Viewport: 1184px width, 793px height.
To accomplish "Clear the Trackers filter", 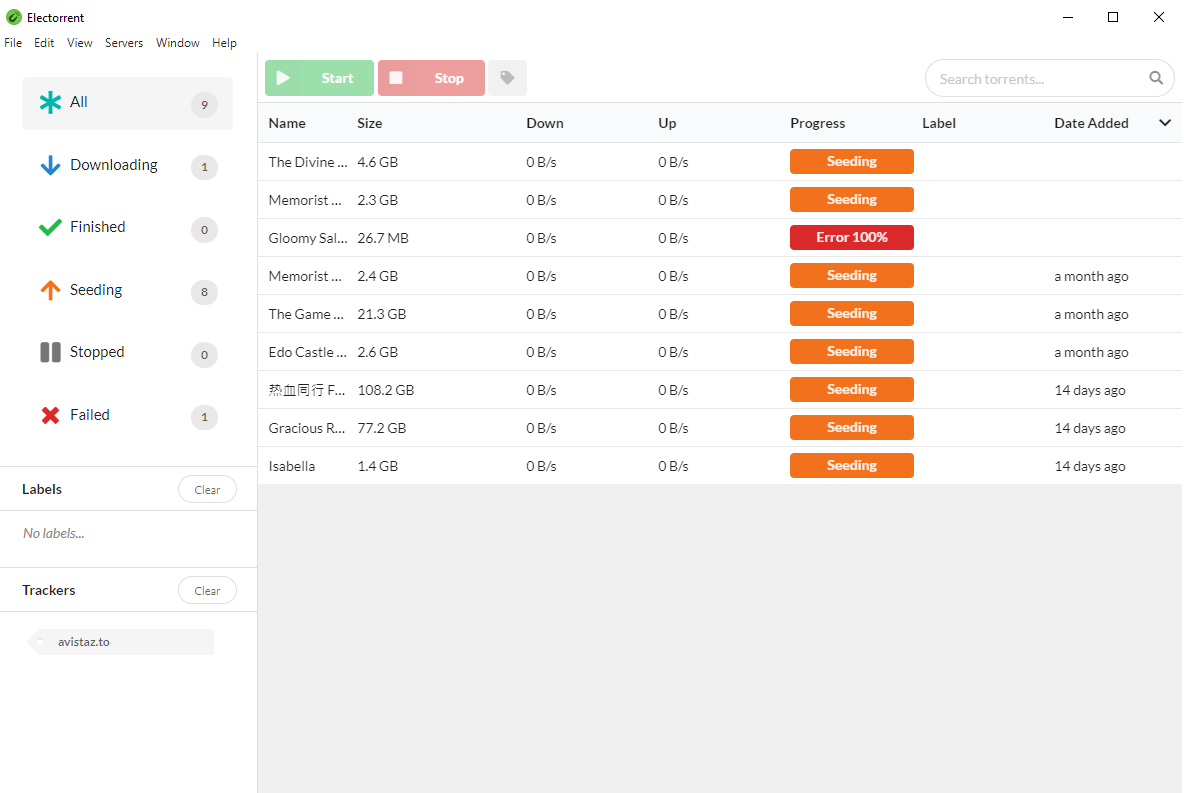I will pos(207,591).
